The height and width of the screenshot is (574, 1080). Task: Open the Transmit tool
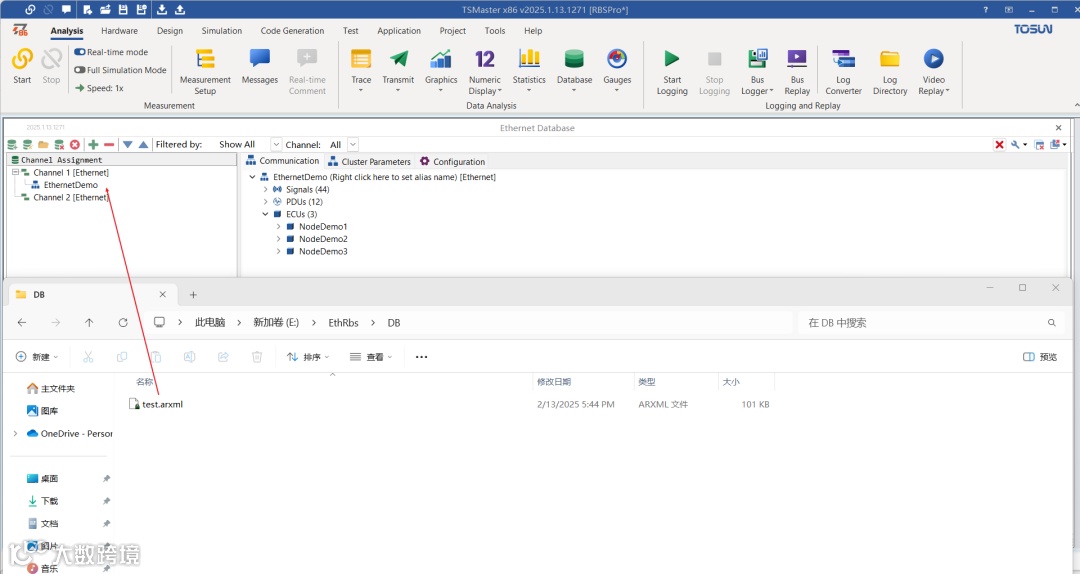(x=398, y=70)
